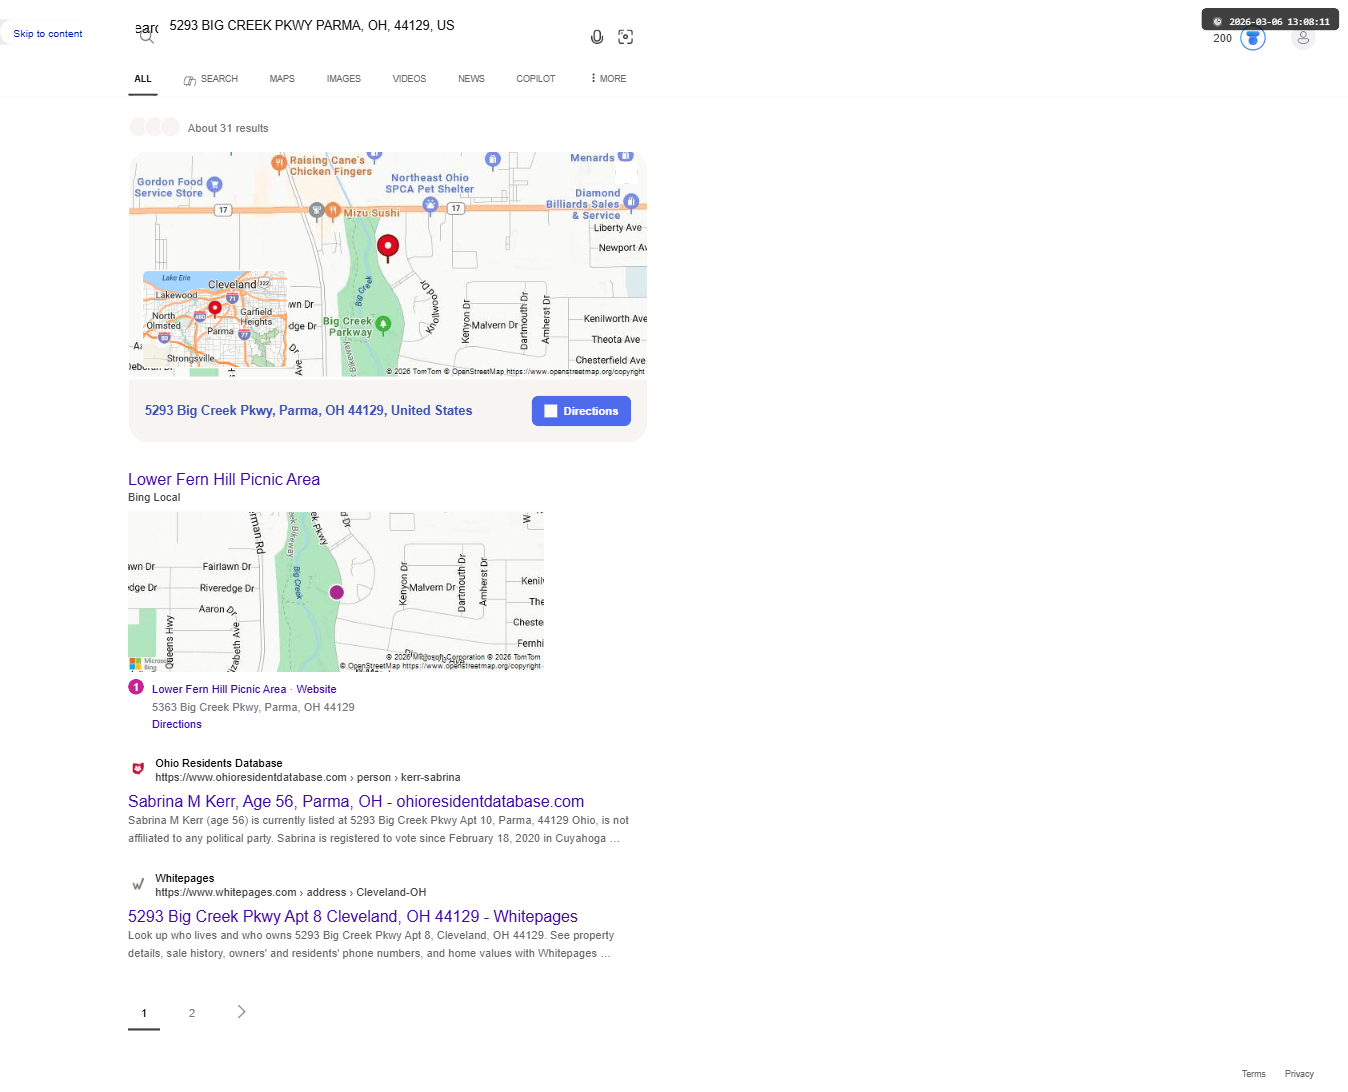Open visual search camera icon
1348x1092 pixels.
pyautogui.click(x=626, y=37)
